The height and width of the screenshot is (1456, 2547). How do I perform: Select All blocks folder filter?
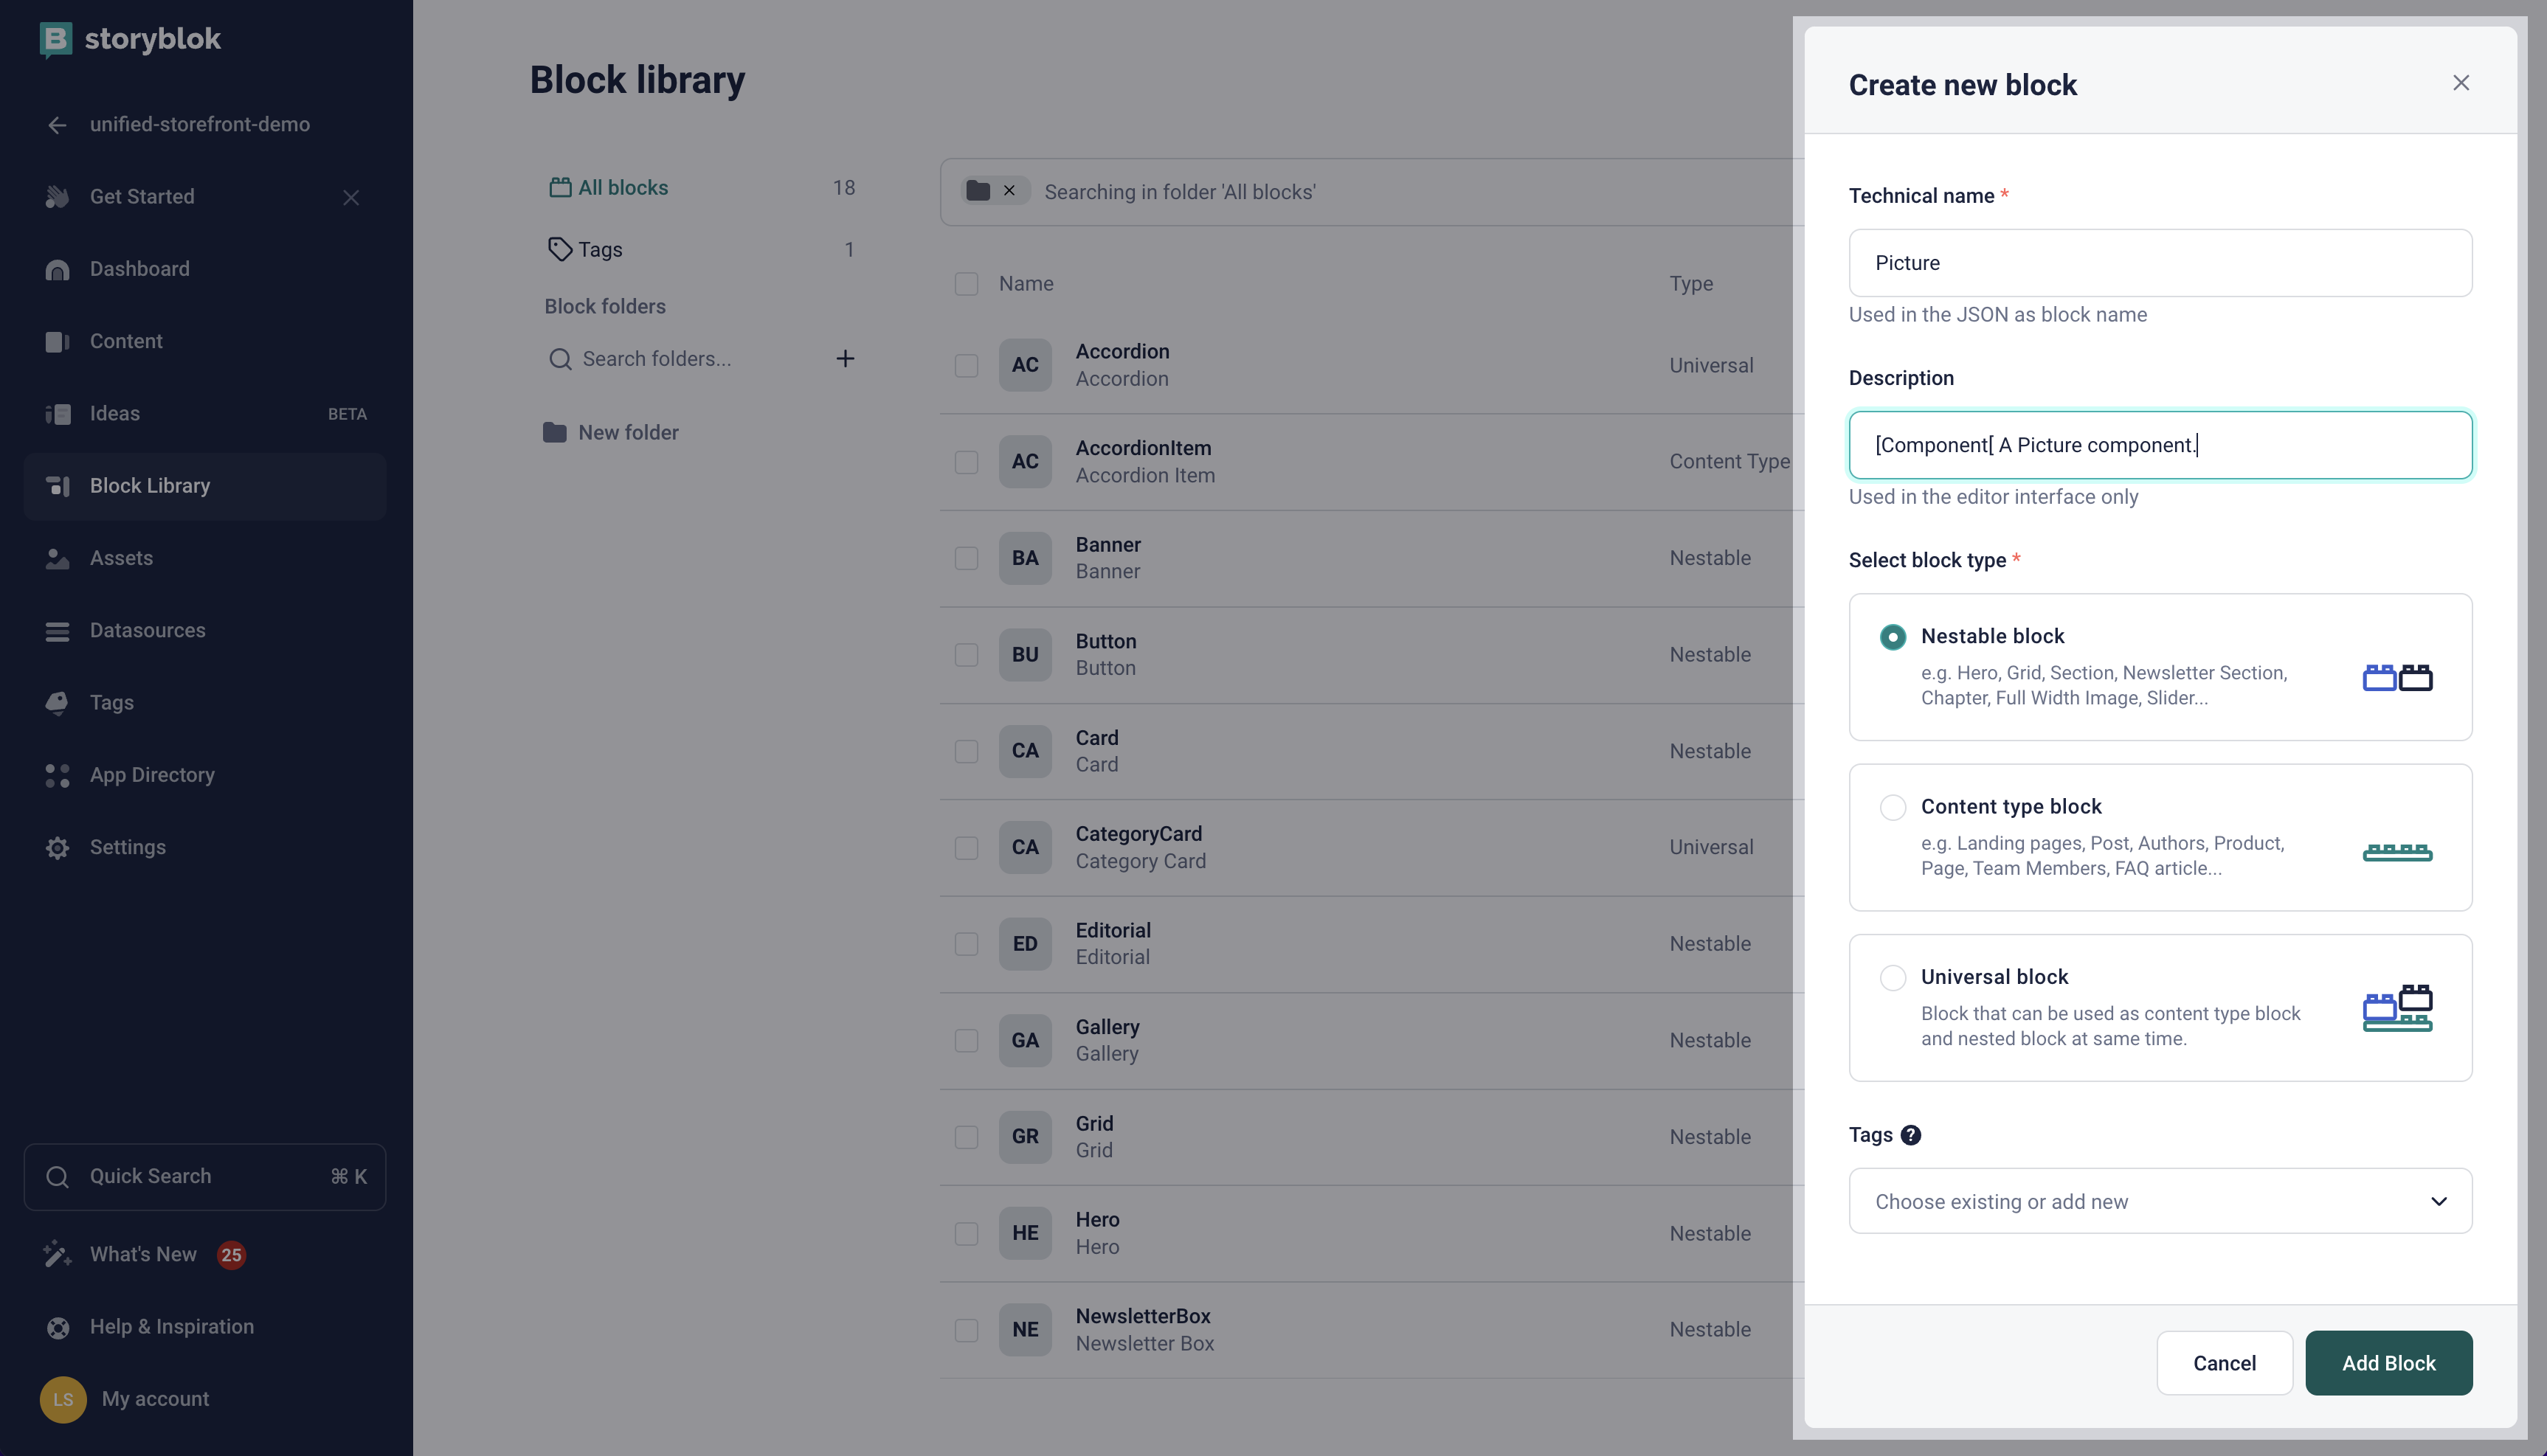click(x=700, y=188)
